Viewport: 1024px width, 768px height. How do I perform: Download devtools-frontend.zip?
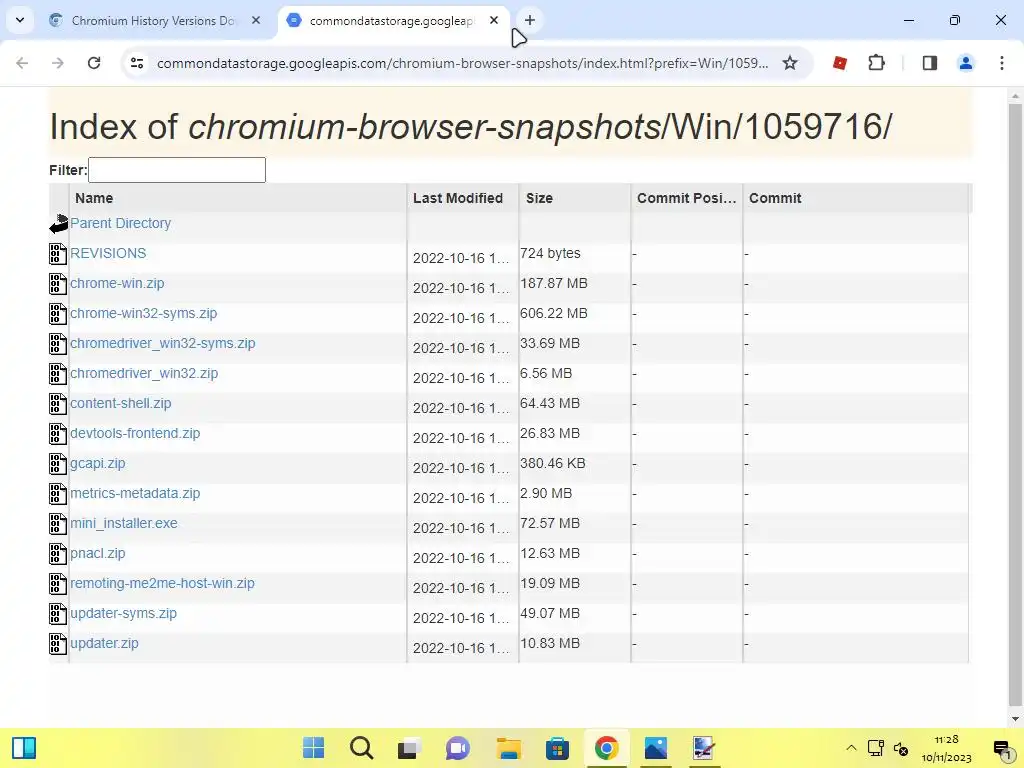(x=135, y=434)
